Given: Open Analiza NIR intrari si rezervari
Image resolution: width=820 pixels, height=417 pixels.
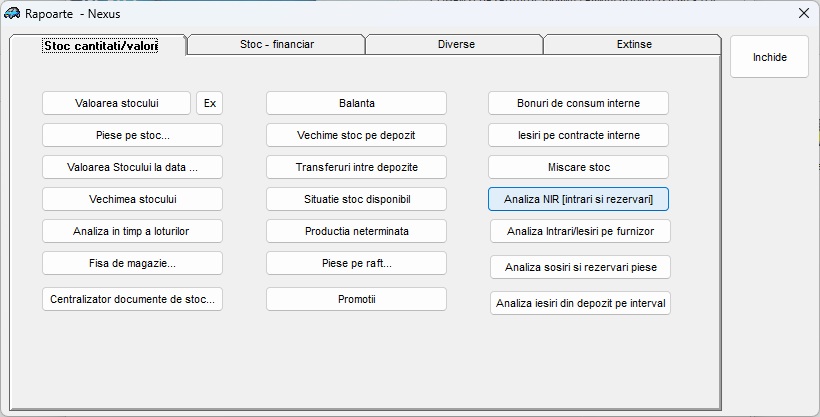Looking at the screenshot, I should (578, 199).
